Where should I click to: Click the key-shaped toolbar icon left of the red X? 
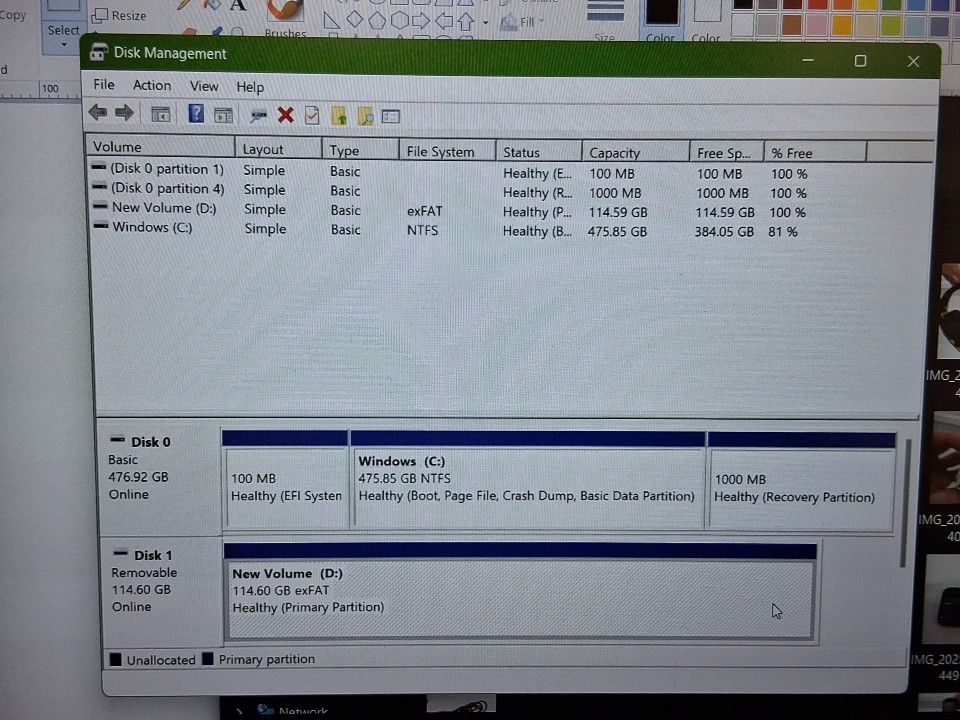point(258,115)
